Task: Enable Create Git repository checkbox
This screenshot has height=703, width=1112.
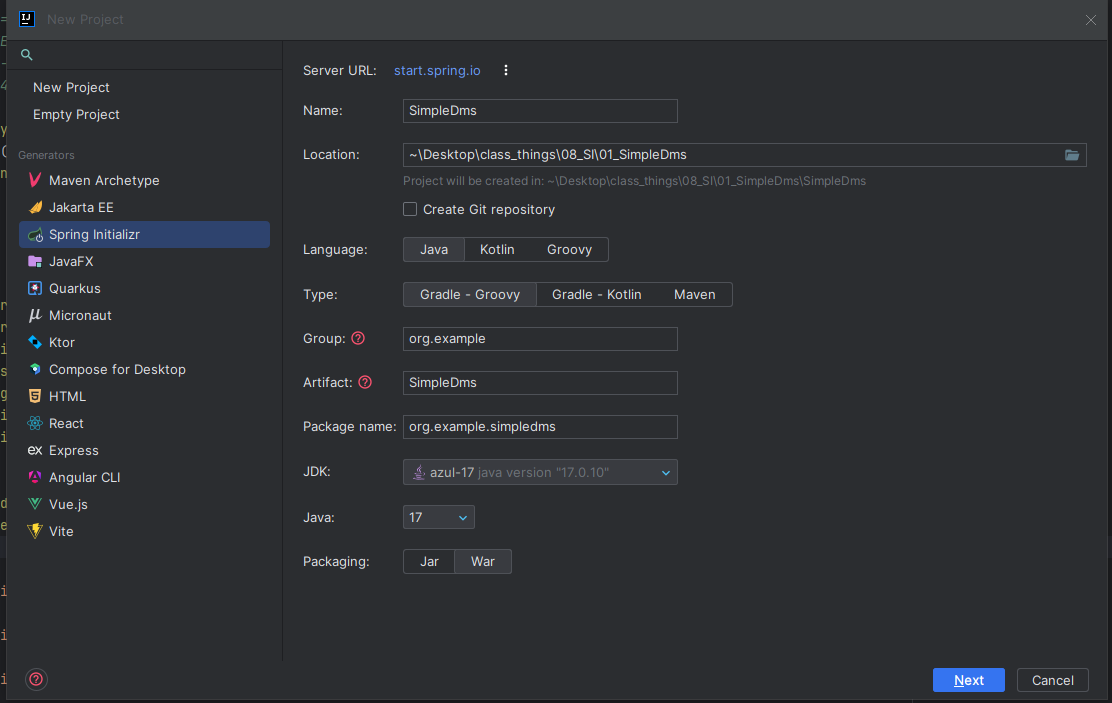Action: pyautogui.click(x=410, y=209)
